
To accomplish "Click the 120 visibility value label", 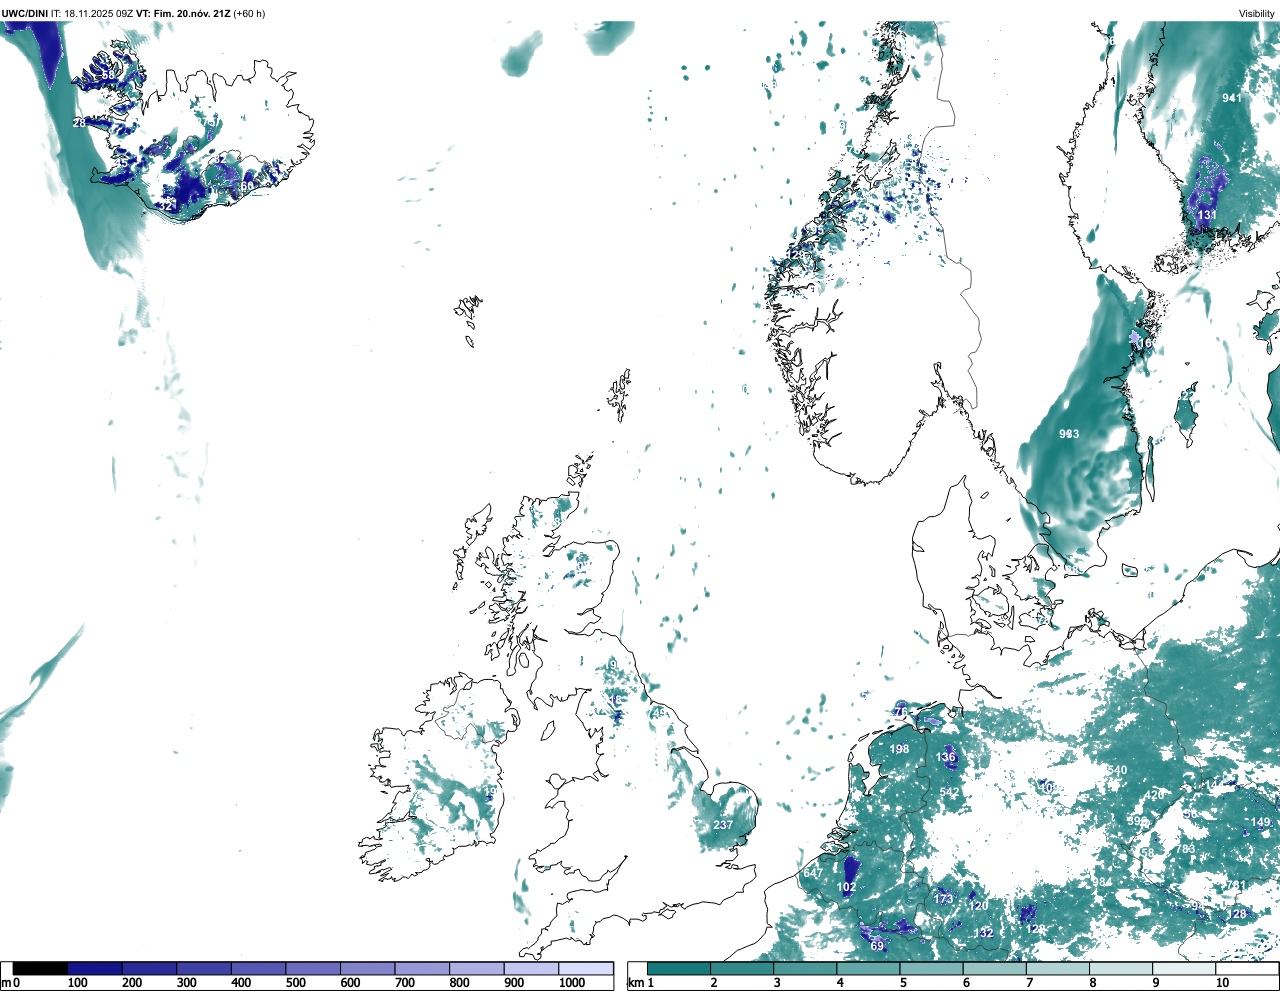I will click(978, 906).
